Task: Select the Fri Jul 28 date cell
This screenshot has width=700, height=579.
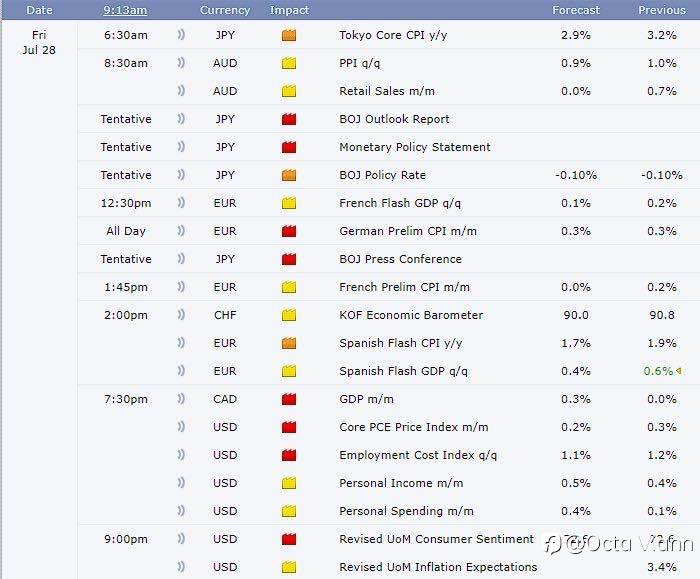Action: pyautogui.click(x=39, y=42)
